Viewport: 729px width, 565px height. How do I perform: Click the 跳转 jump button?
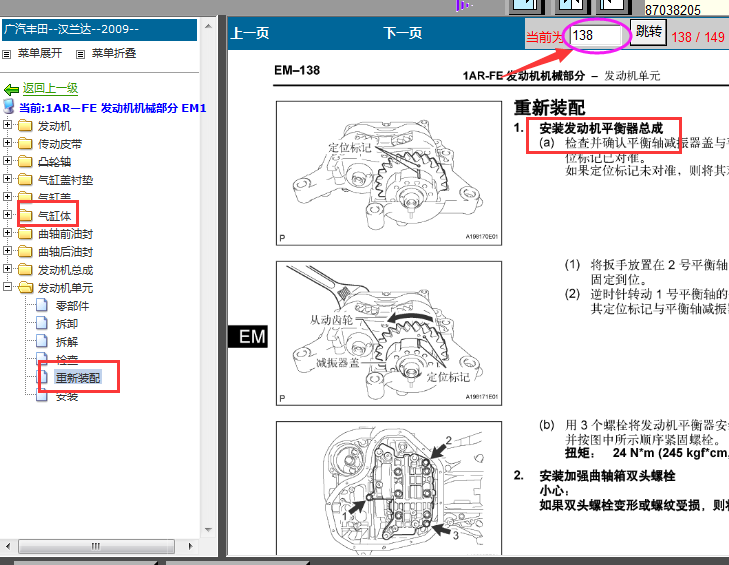(649, 31)
